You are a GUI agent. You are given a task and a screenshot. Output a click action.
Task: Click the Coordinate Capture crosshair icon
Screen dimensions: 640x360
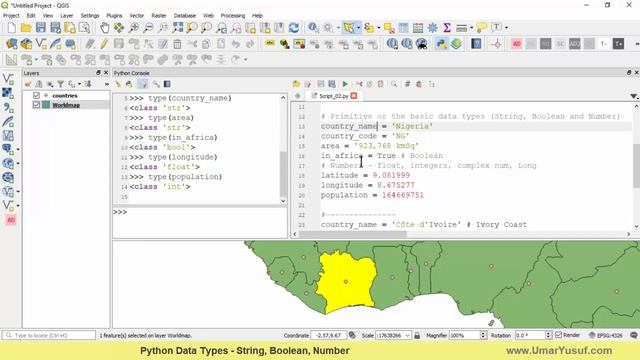pos(496,44)
